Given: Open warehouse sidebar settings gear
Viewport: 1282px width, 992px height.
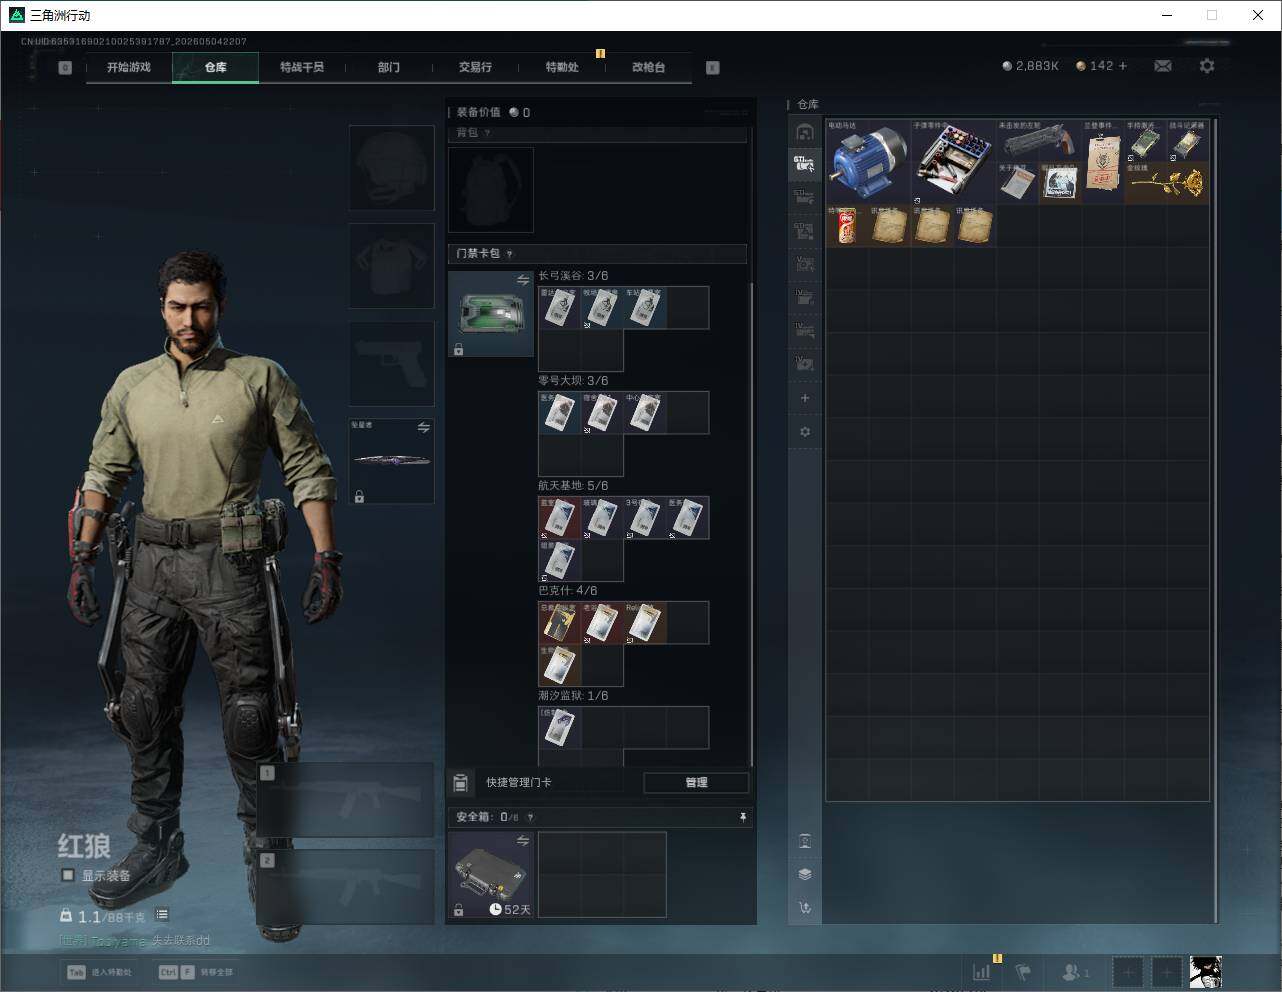Looking at the screenshot, I should pos(805,432).
